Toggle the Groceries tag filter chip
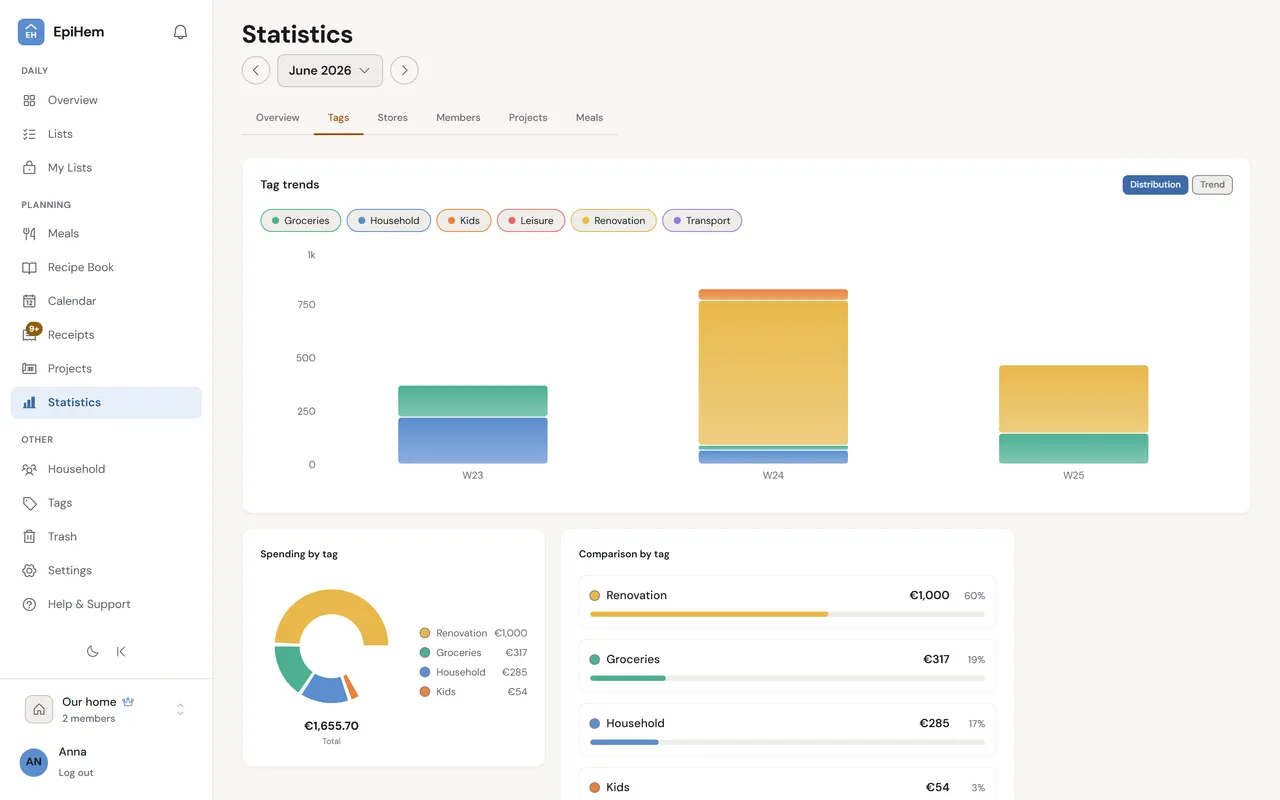This screenshot has width=1280, height=800. click(x=301, y=221)
